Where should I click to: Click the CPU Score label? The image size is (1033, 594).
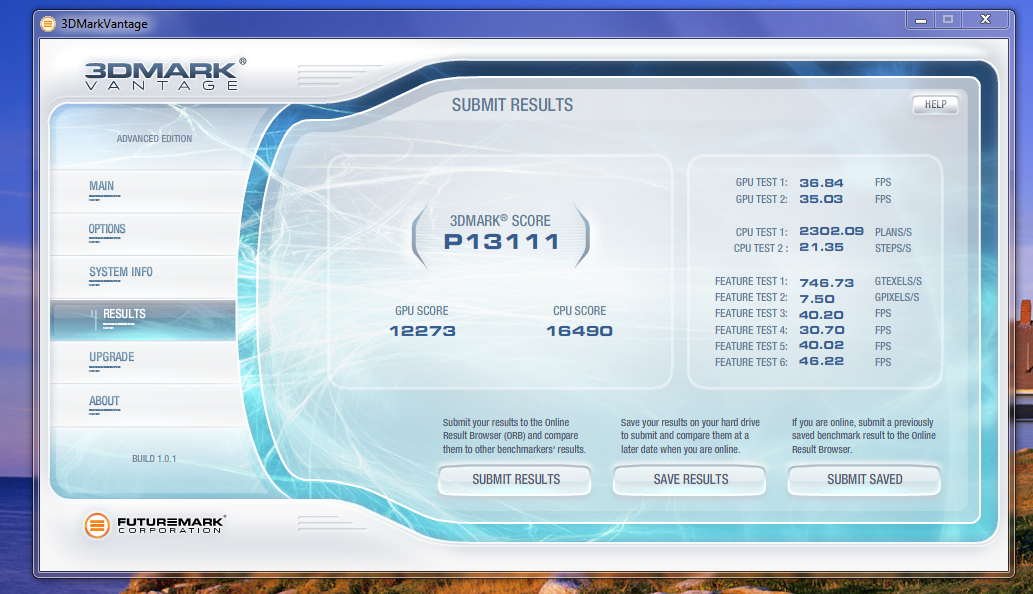click(x=580, y=311)
